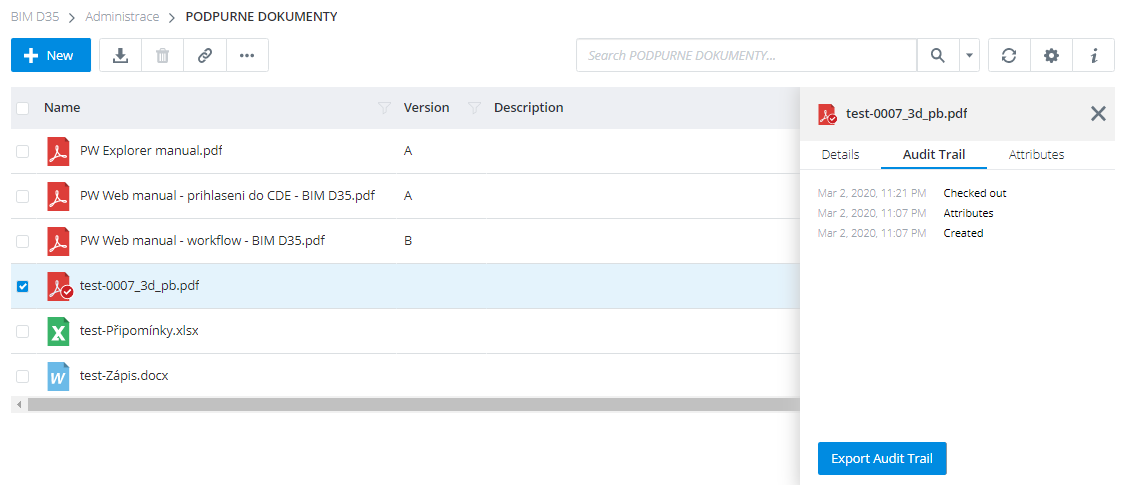
Task: Click the Search PODPURNE DOKUMENTY field
Action: pos(746,56)
